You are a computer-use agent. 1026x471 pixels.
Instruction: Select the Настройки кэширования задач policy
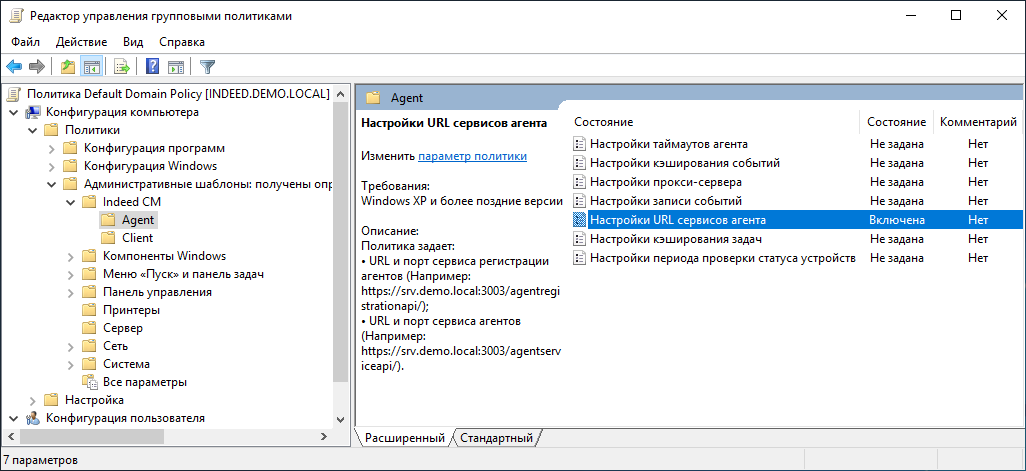point(676,239)
